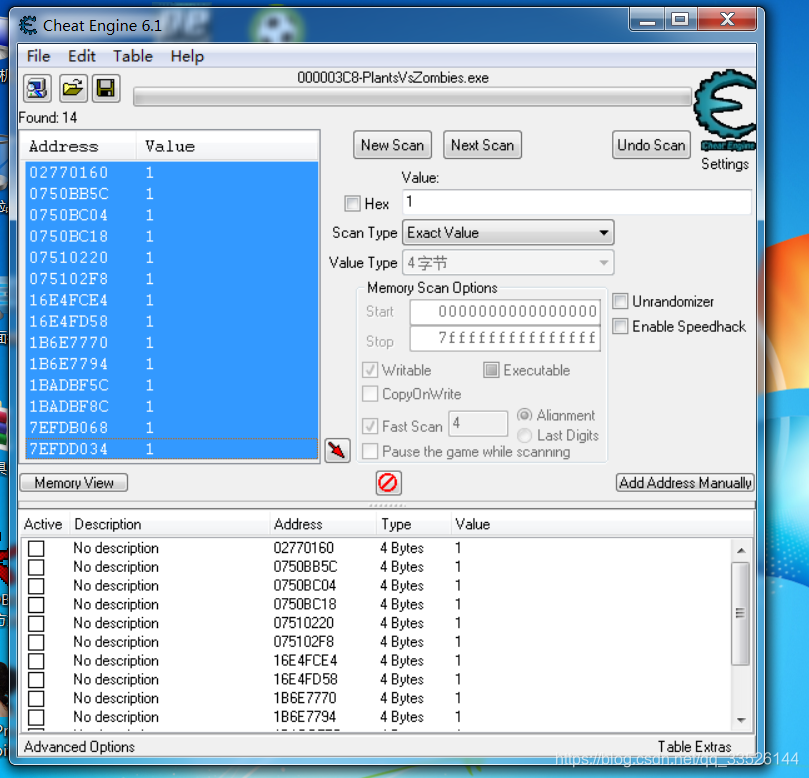Screen dimensions: 809x778
Task: Select found address 16E4FD58
Action: click(x=171, y=321)
